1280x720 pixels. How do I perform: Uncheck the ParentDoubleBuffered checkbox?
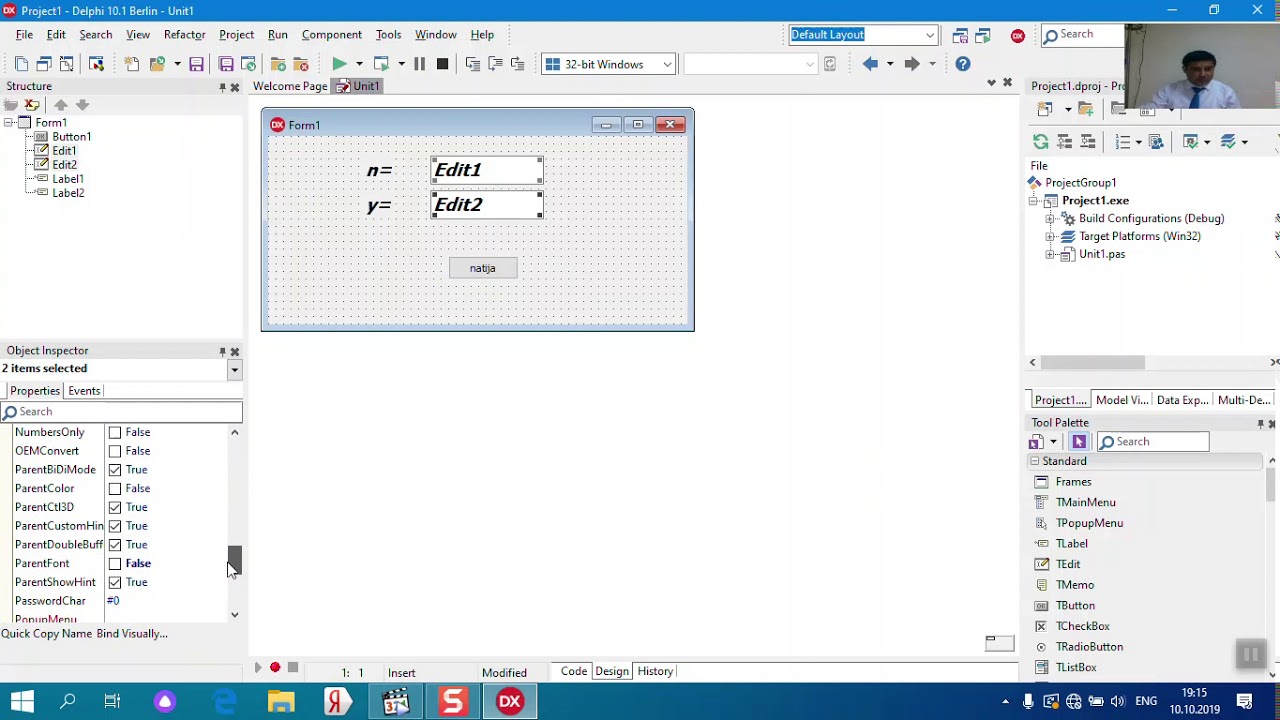[115, 545]
